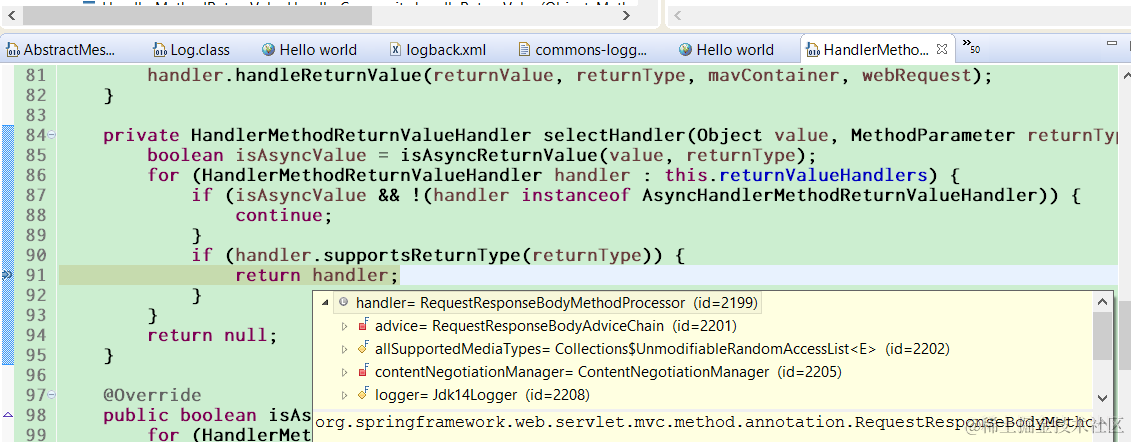Expand the logger field in debug hover

[x=345, y=395]
